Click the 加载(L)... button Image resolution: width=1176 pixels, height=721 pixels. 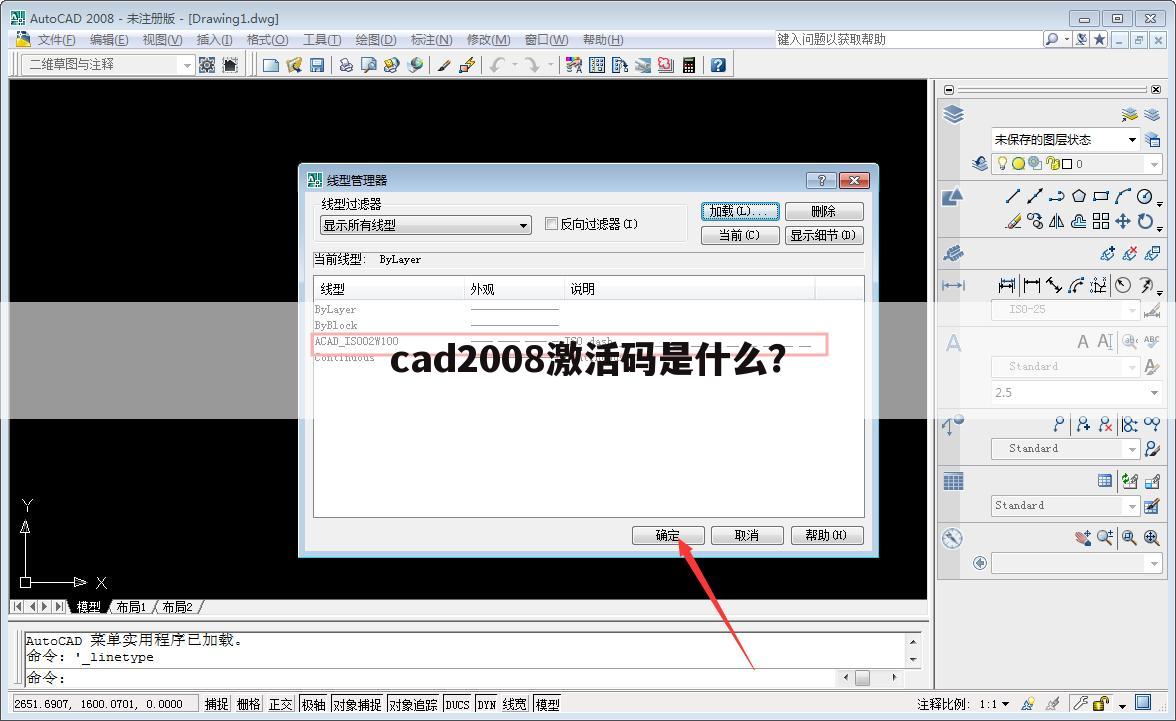click(740, 212)
